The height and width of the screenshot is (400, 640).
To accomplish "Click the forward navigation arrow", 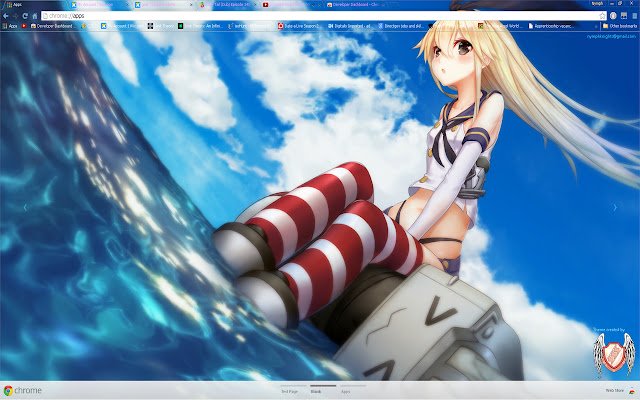I will click(x=16, y=16).
